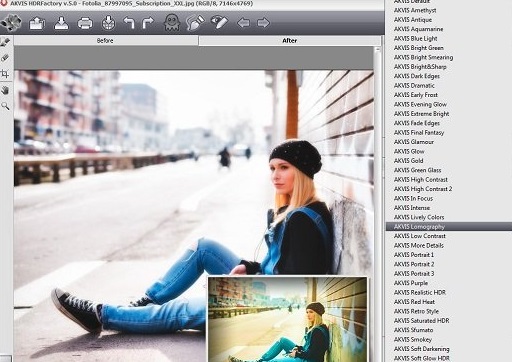Choose AKVIS Gold preset

408,161
